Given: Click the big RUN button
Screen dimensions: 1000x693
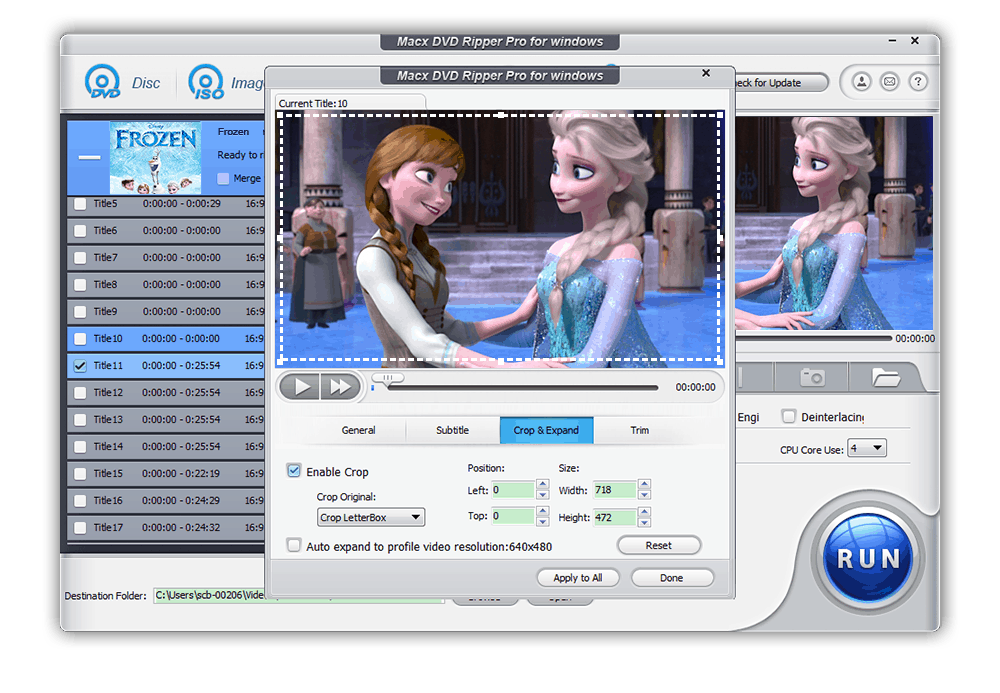Looking at the screenshot, I should coord(868,558).
